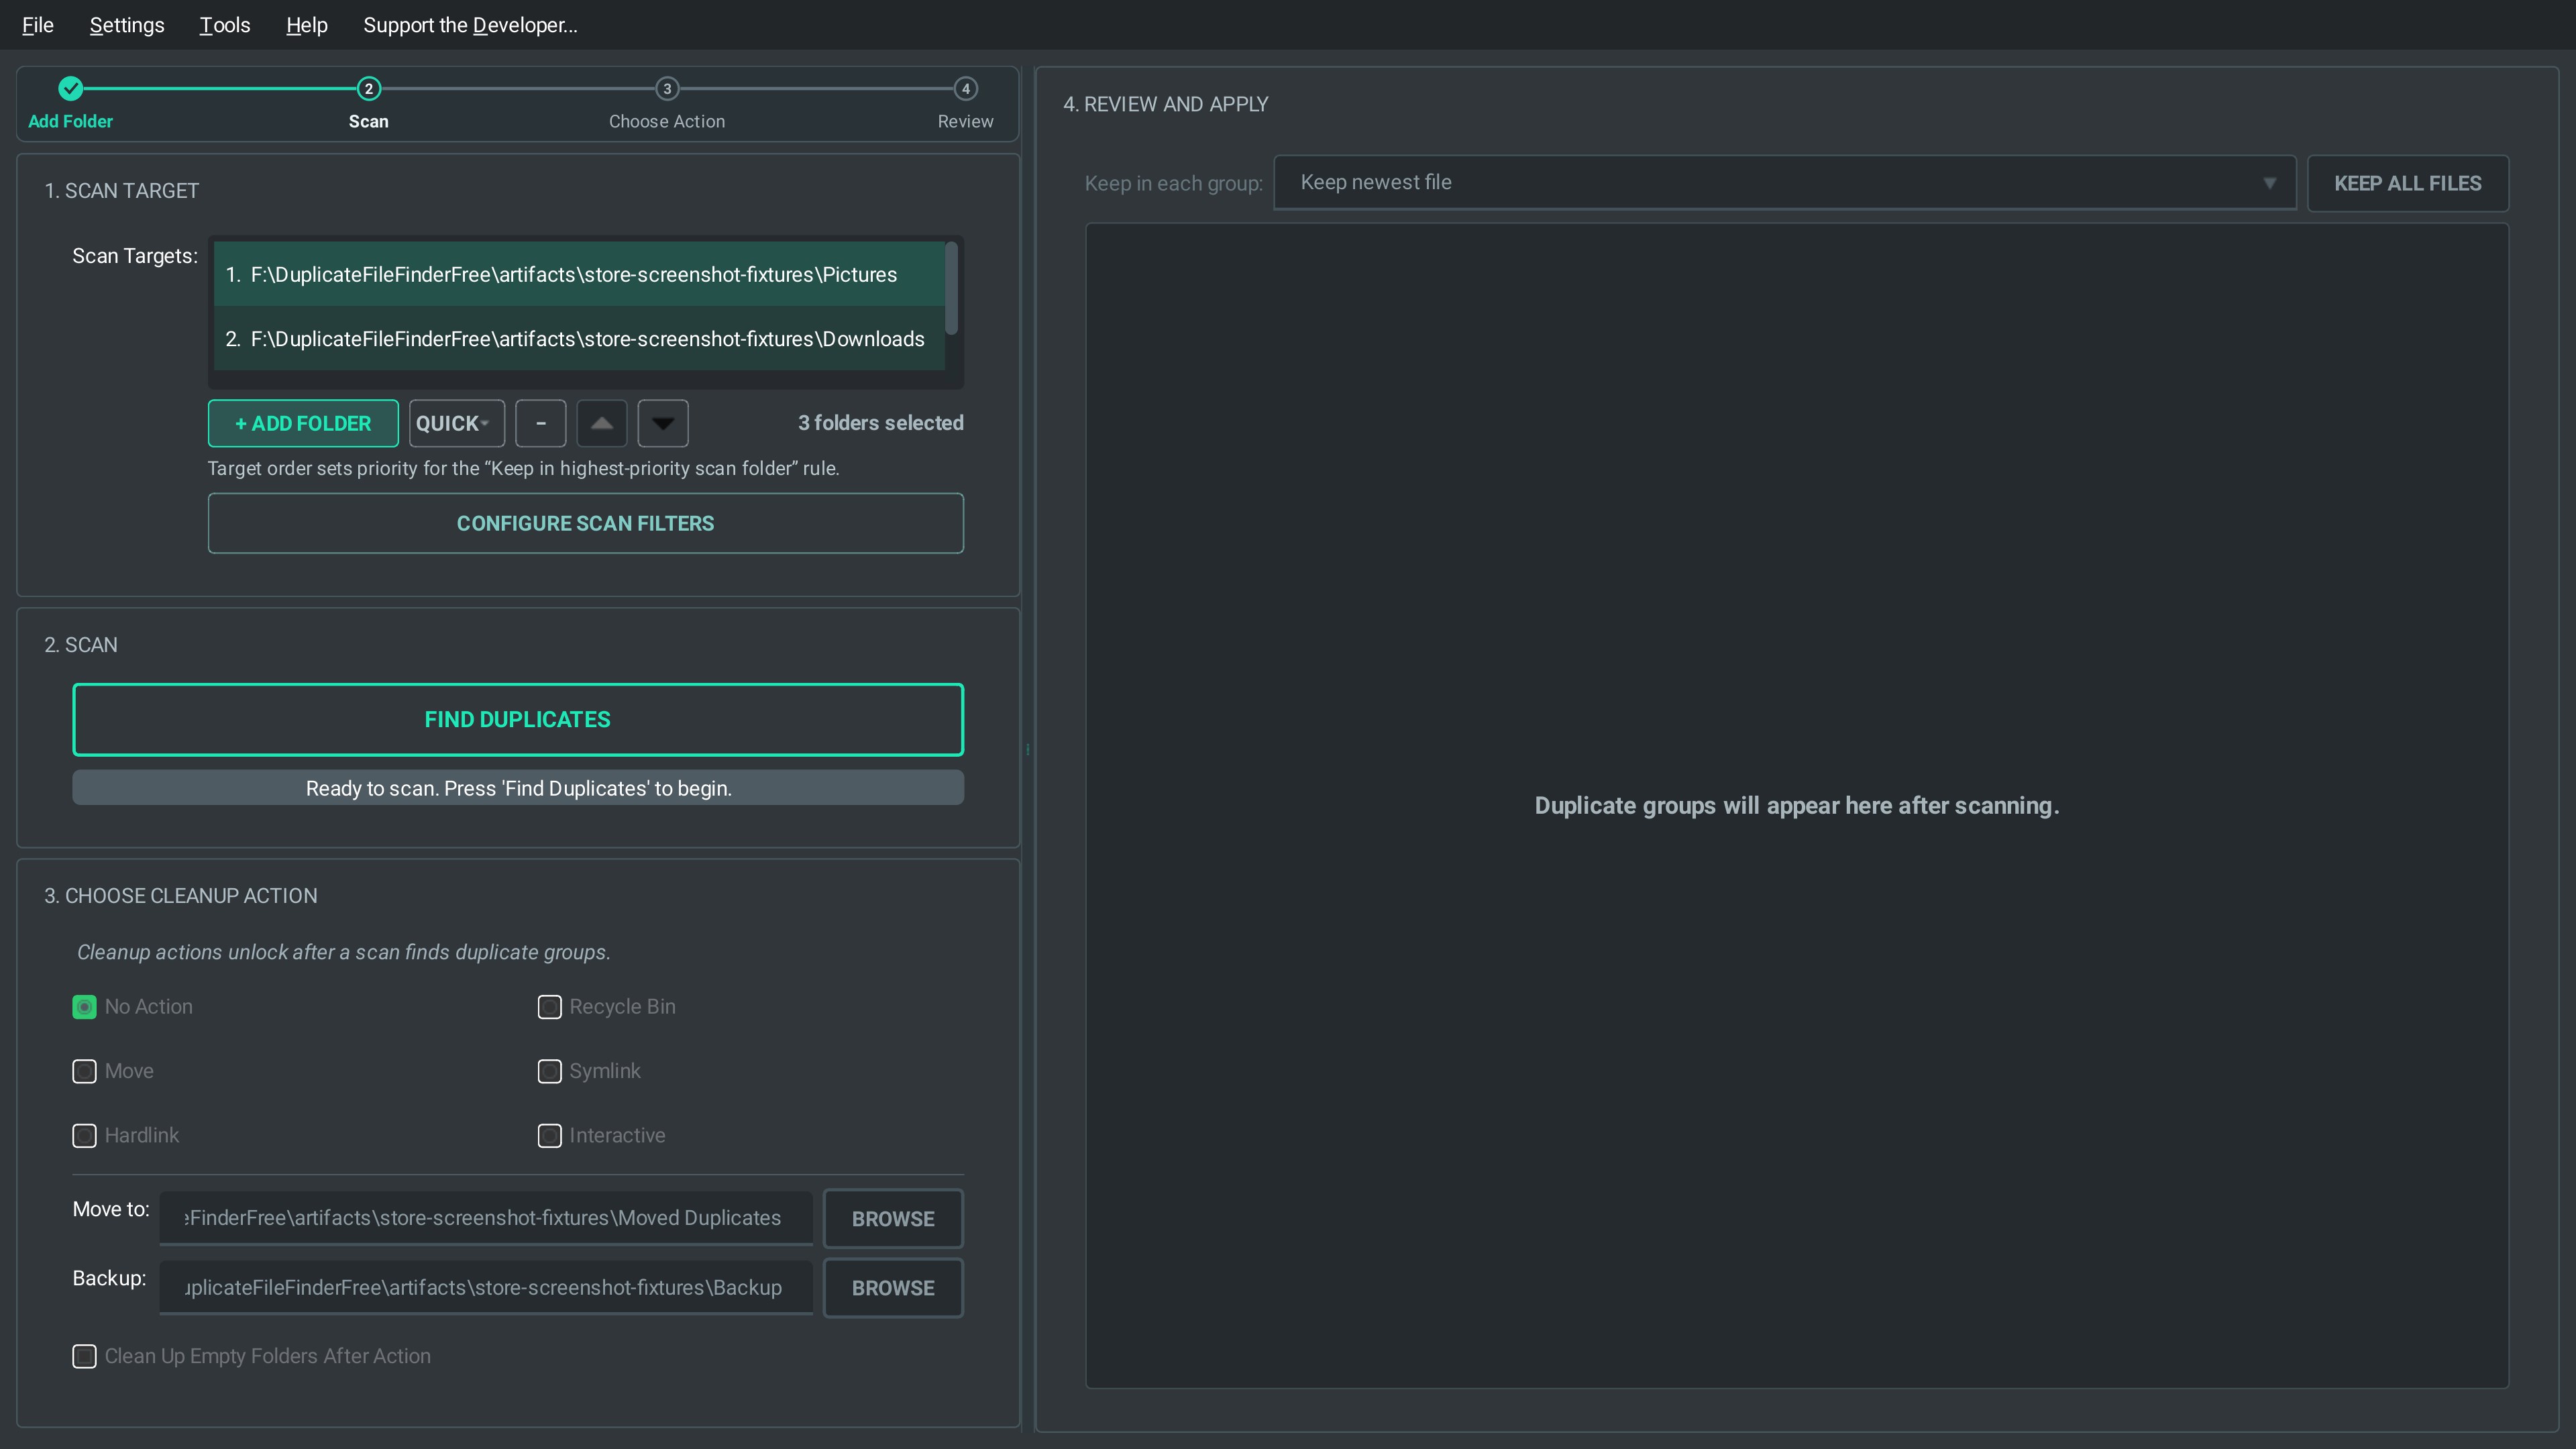Image resolution: width=2576 pixels, height=1449 pixels.
Task: Open the Keep newest file dropdown
Action: (1784, 182)
